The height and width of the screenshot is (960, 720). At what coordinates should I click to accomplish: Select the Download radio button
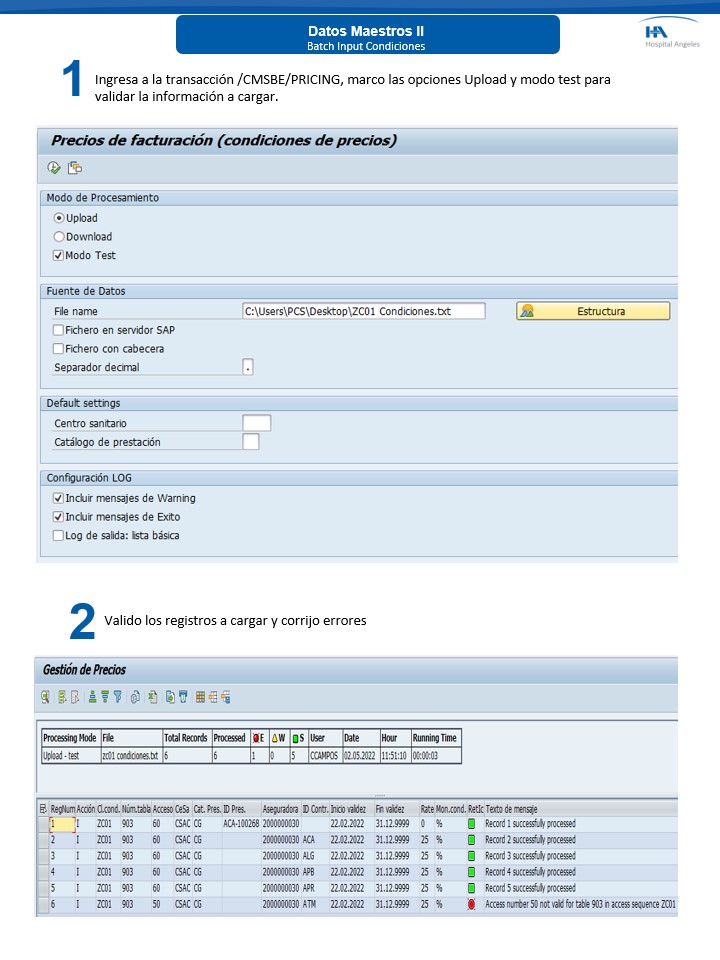59,237
